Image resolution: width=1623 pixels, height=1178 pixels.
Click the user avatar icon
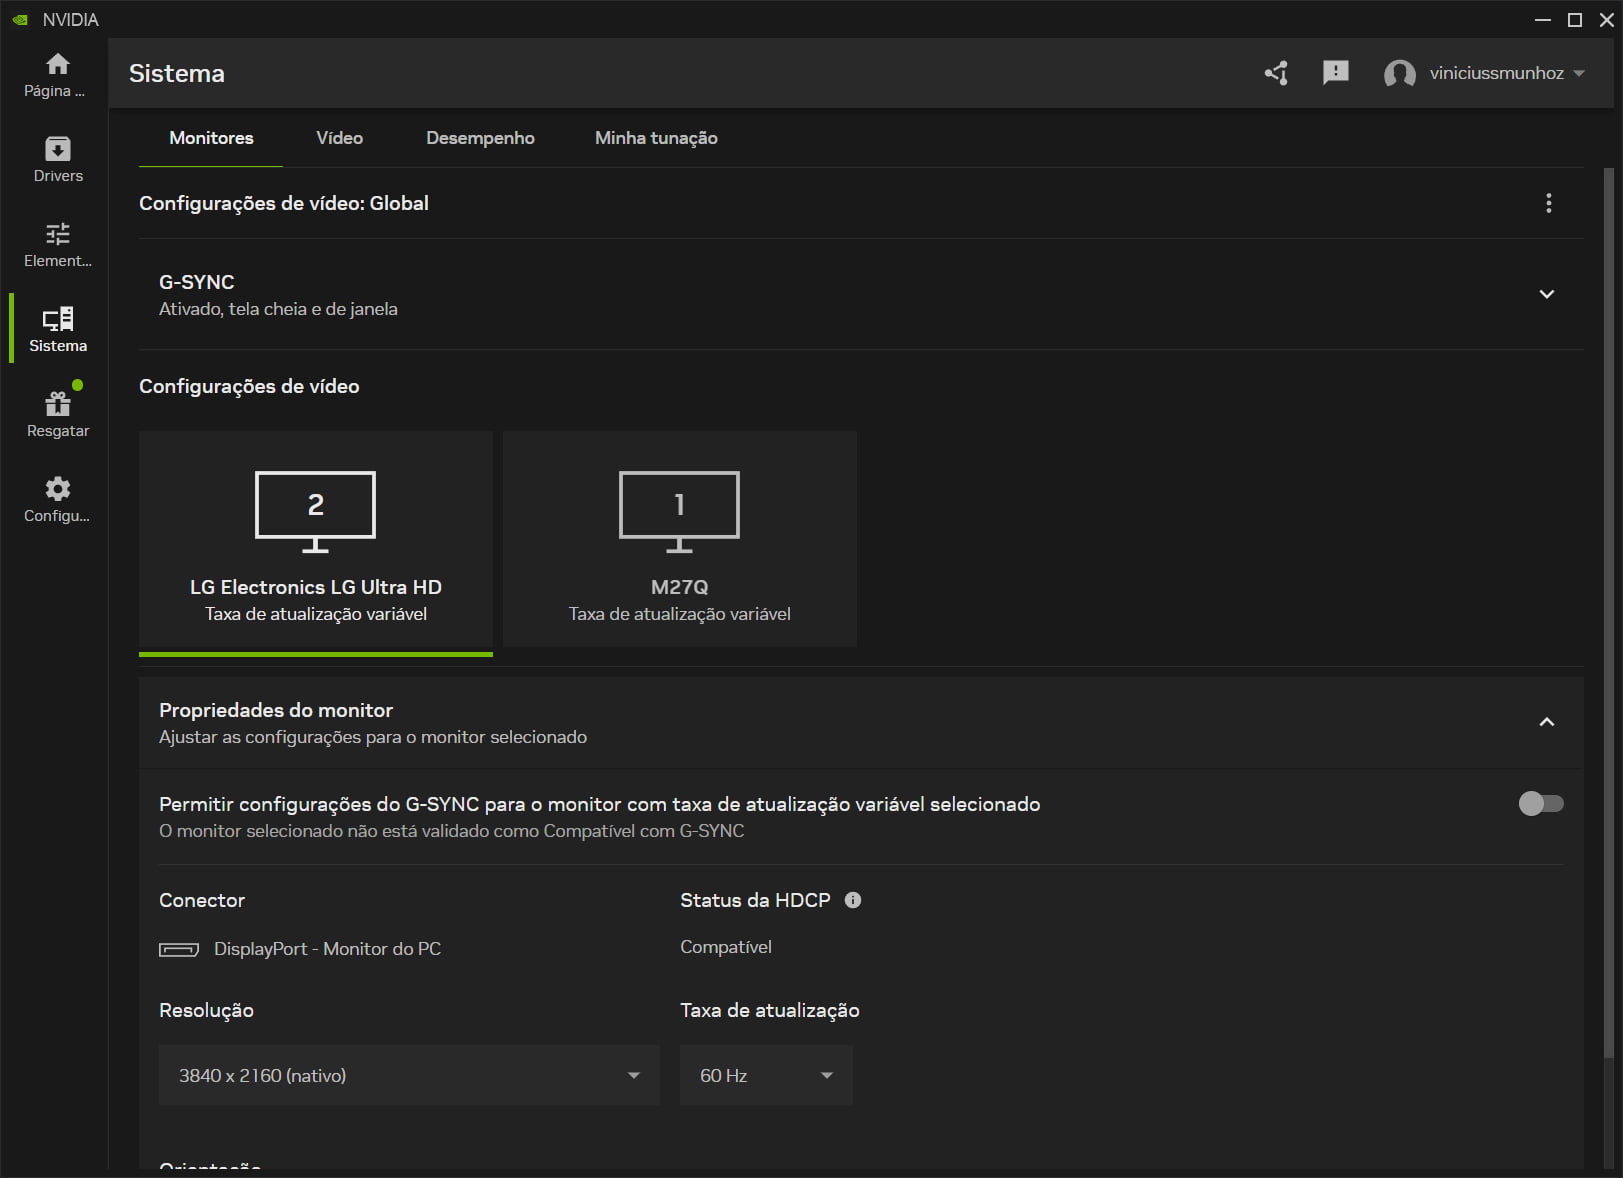(1399, 73)
